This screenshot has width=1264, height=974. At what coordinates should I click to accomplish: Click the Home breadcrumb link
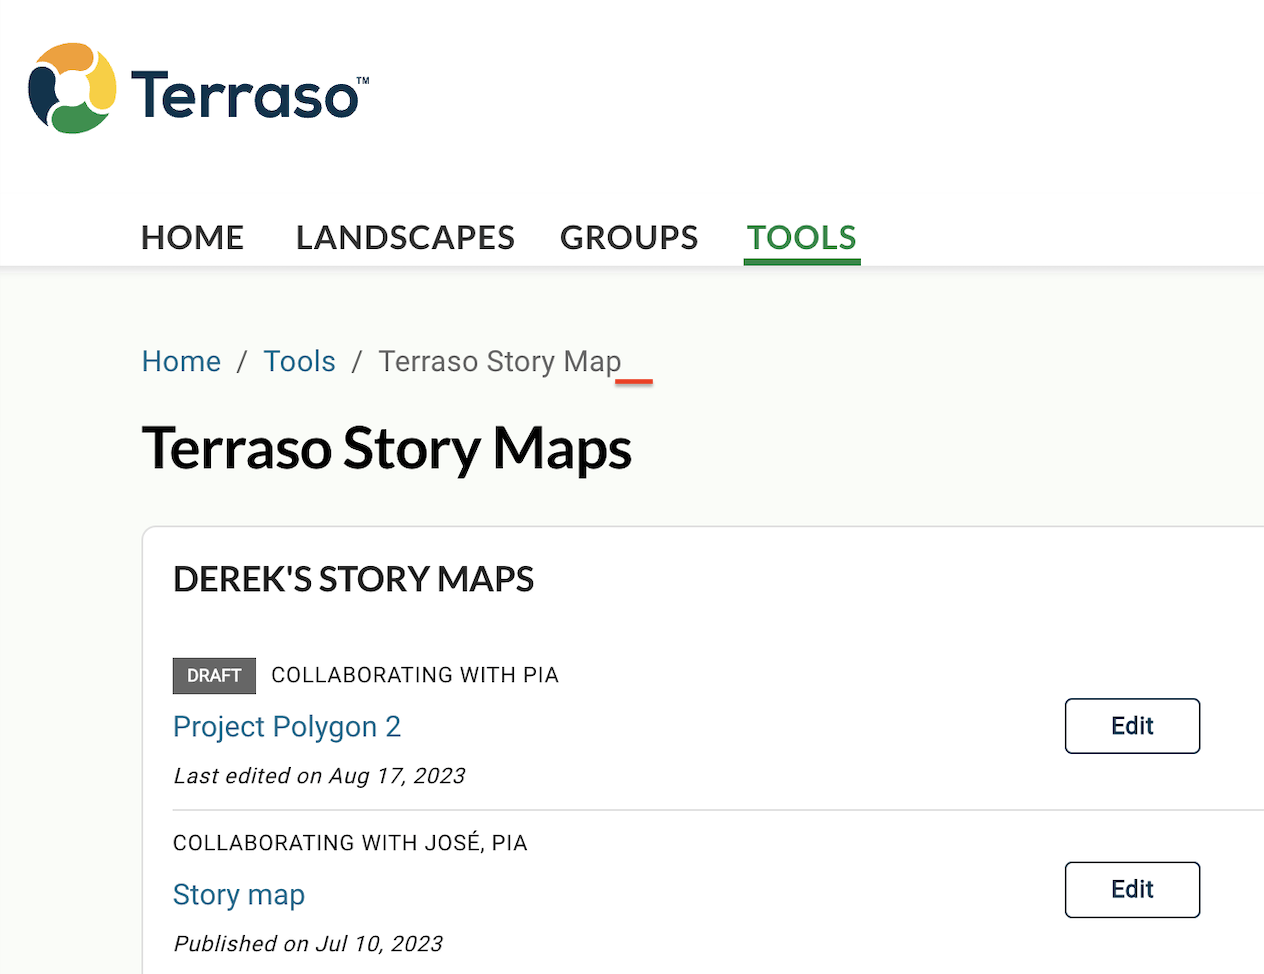(x=181, y=361)
